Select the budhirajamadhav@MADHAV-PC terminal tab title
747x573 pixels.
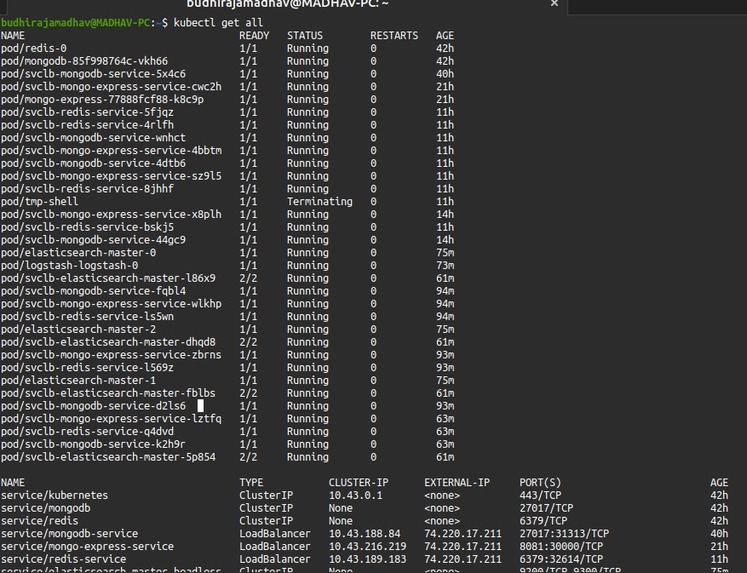click(x=287, y=4)
